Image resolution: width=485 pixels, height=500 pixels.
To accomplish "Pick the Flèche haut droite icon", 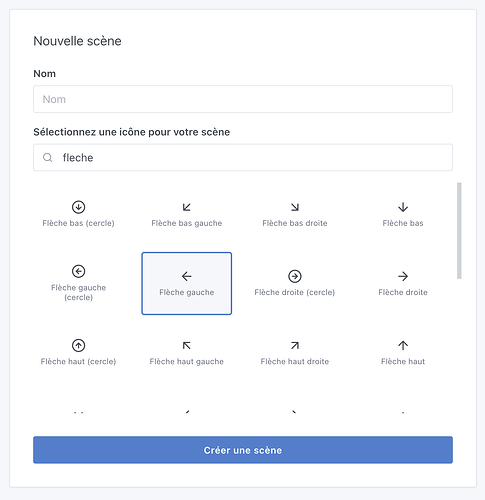I will point(295,353).
